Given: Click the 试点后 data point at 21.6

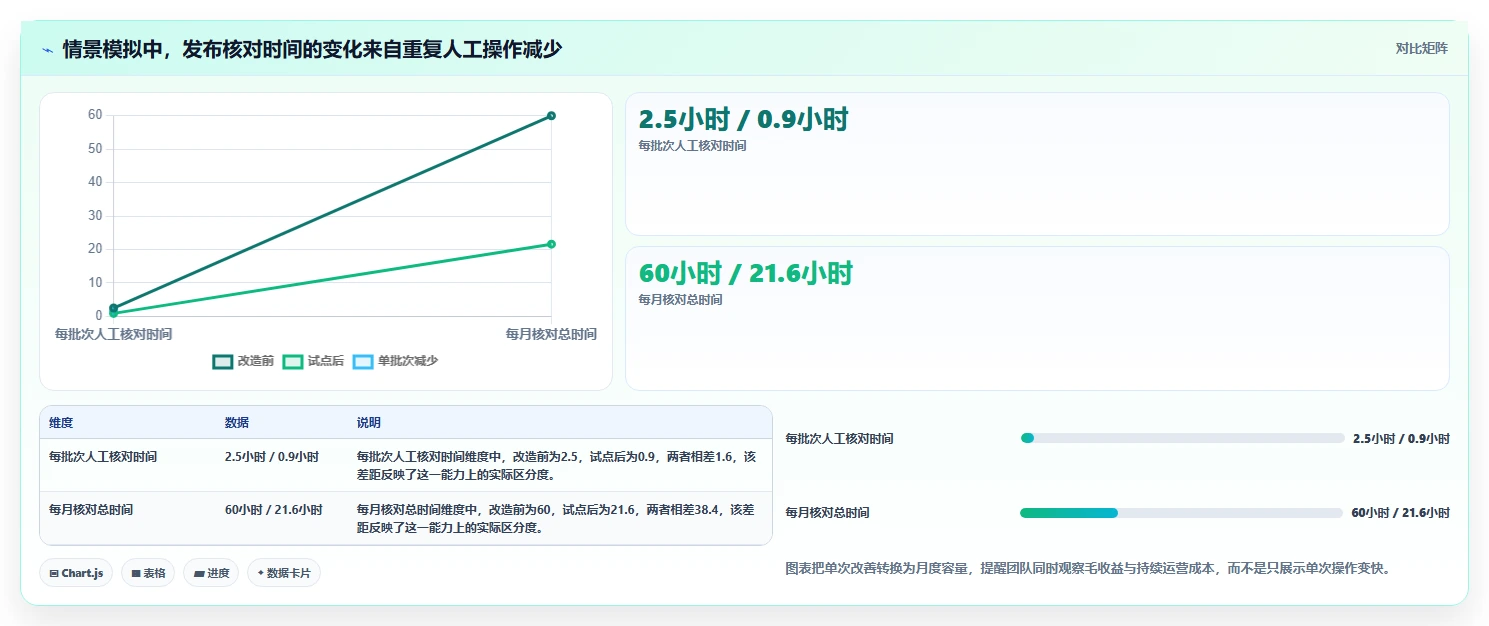Looking at the screenshot, I should [551, 244].
